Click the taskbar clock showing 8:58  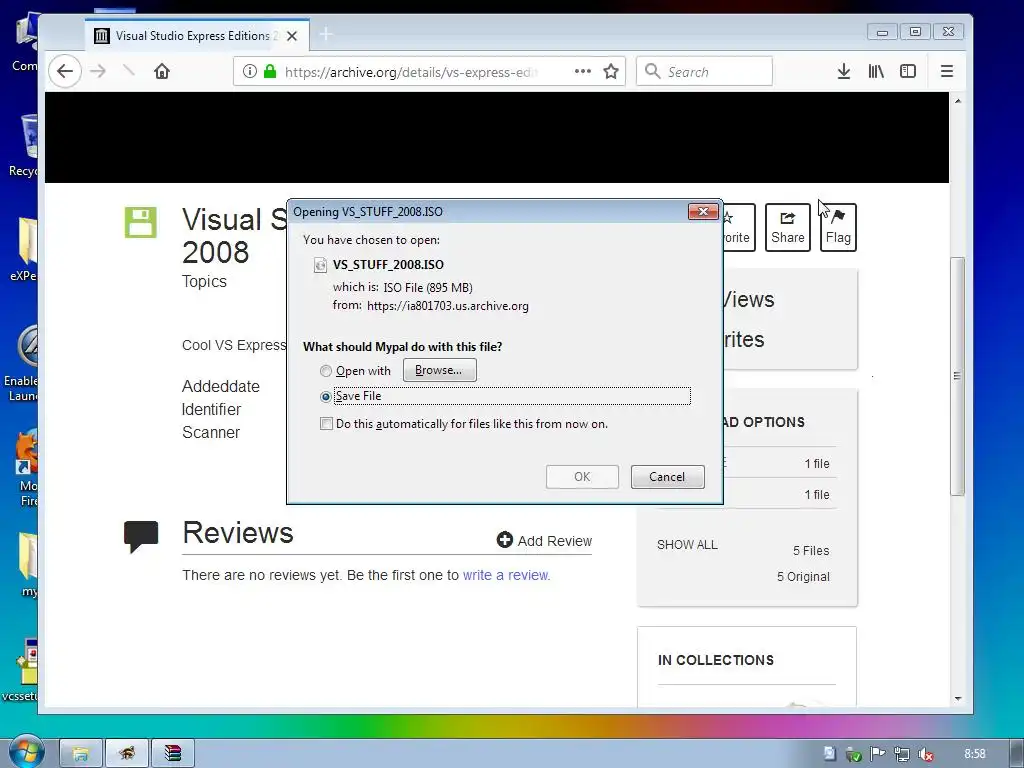[974, 754]
